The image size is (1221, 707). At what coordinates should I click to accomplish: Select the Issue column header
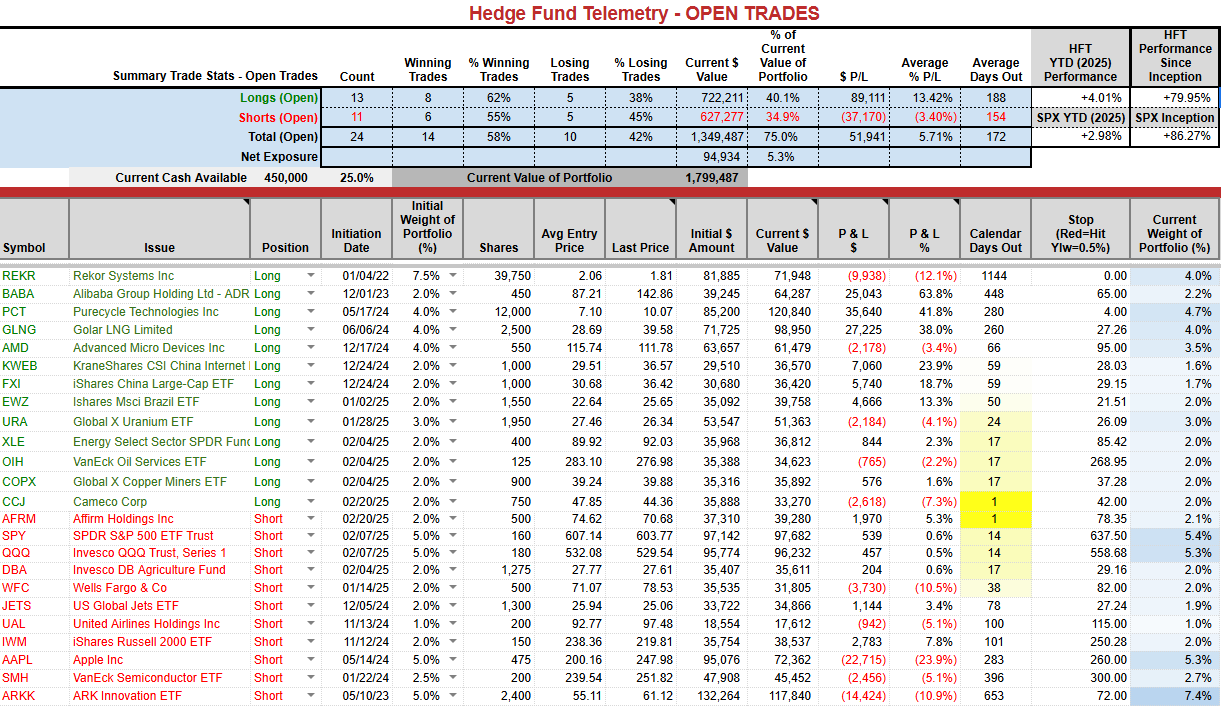point(159,228)
